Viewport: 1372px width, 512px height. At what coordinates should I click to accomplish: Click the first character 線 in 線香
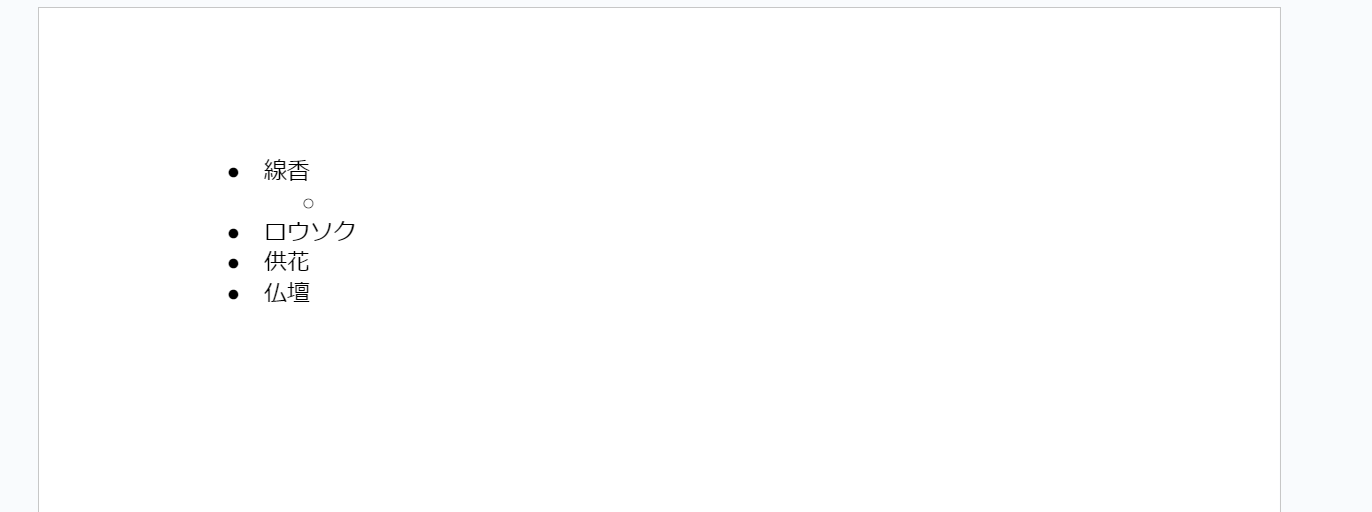coord(275,171)
